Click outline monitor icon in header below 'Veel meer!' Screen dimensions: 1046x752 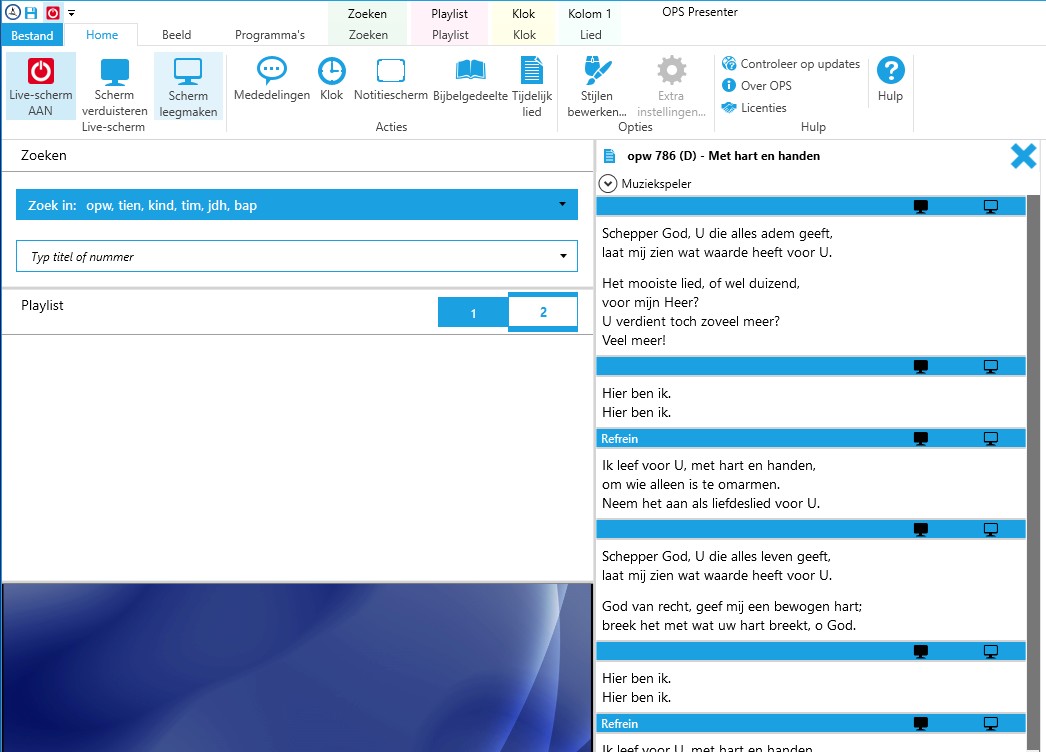point(991,366)
